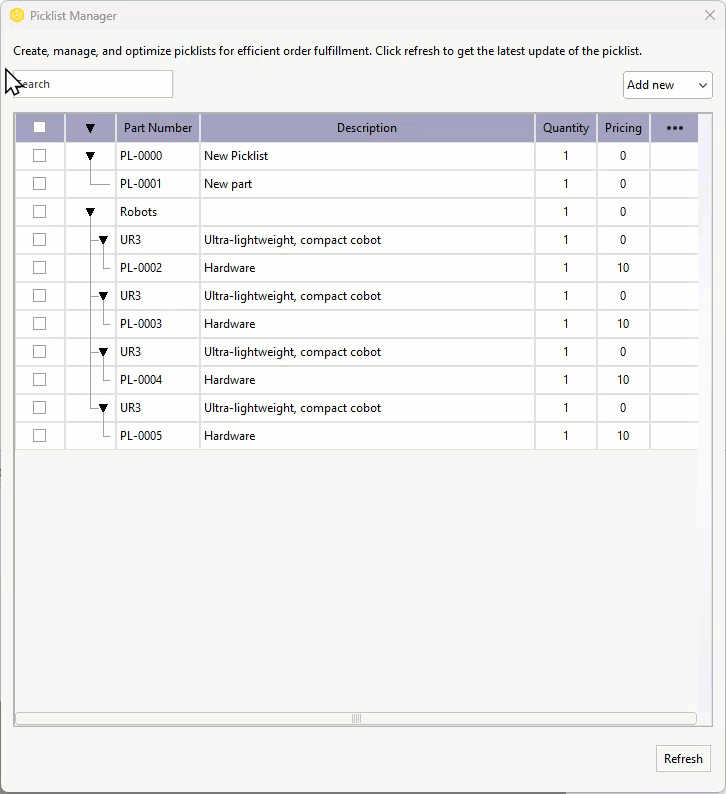
Task: Select the PL-0004 cell
Action: (158, 379)
